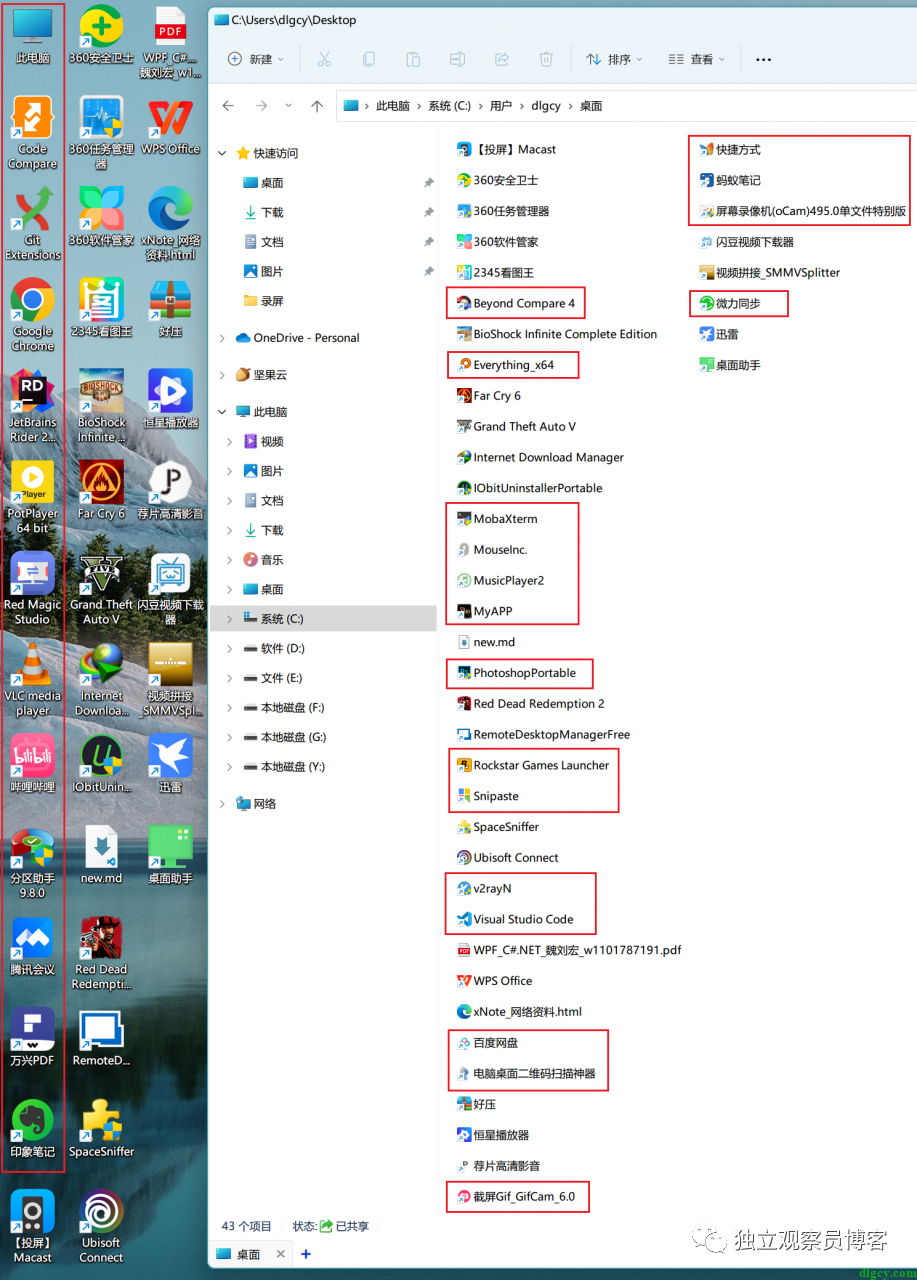Click the Rename icon in Explorer toolbar
This screenshot has width=917, height=1280.
pyautogui.click(x=457, y=59)
